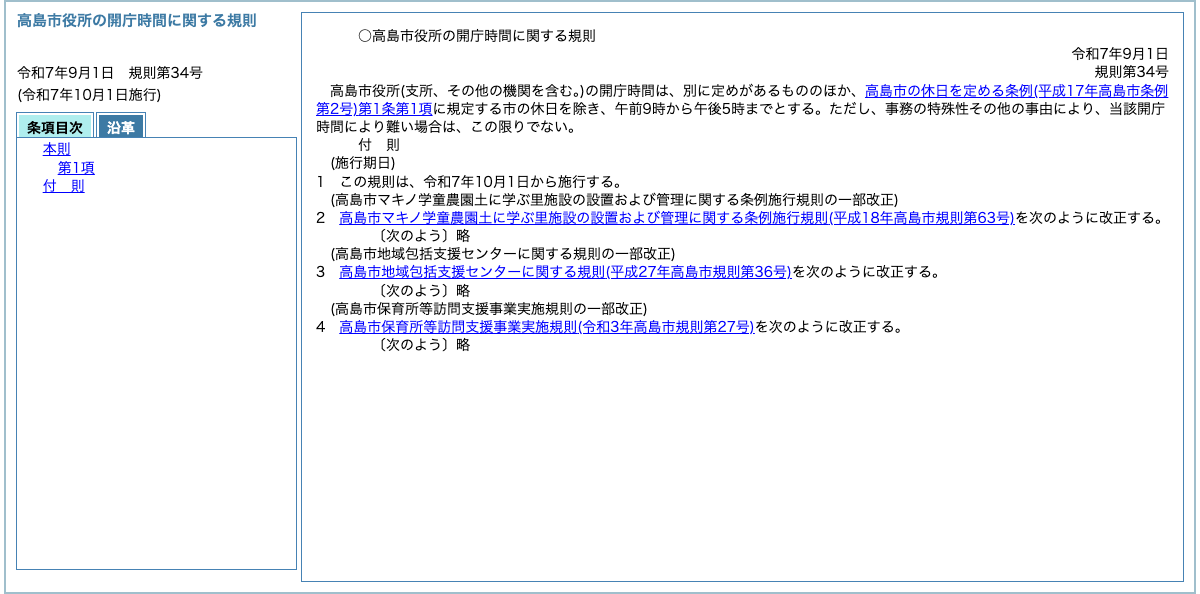Click the sidebar text 令和7年9月1日 規則第34号
This screenshot has width=1200, height=594.
[110, 73]
